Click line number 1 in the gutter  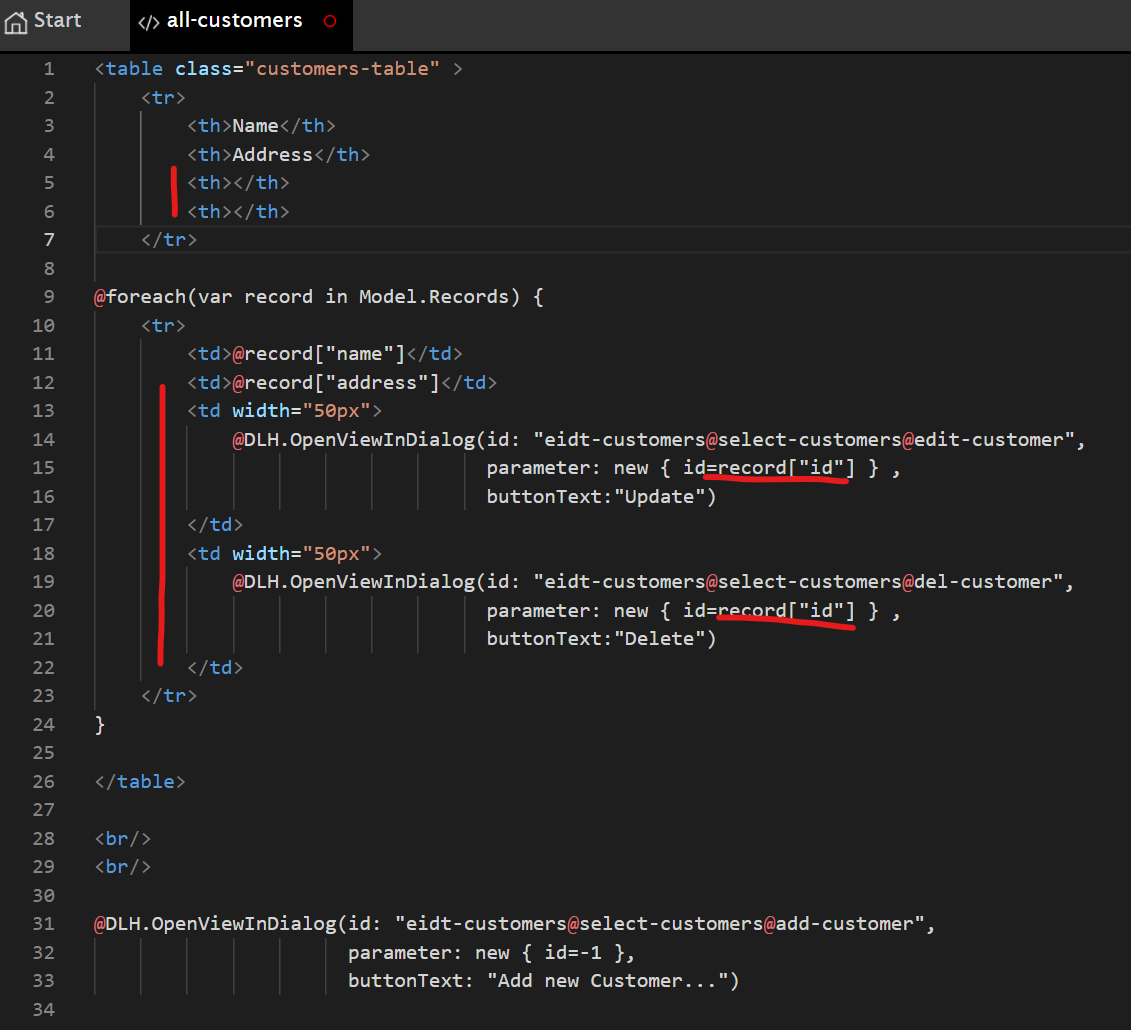[x=49, y=69]
